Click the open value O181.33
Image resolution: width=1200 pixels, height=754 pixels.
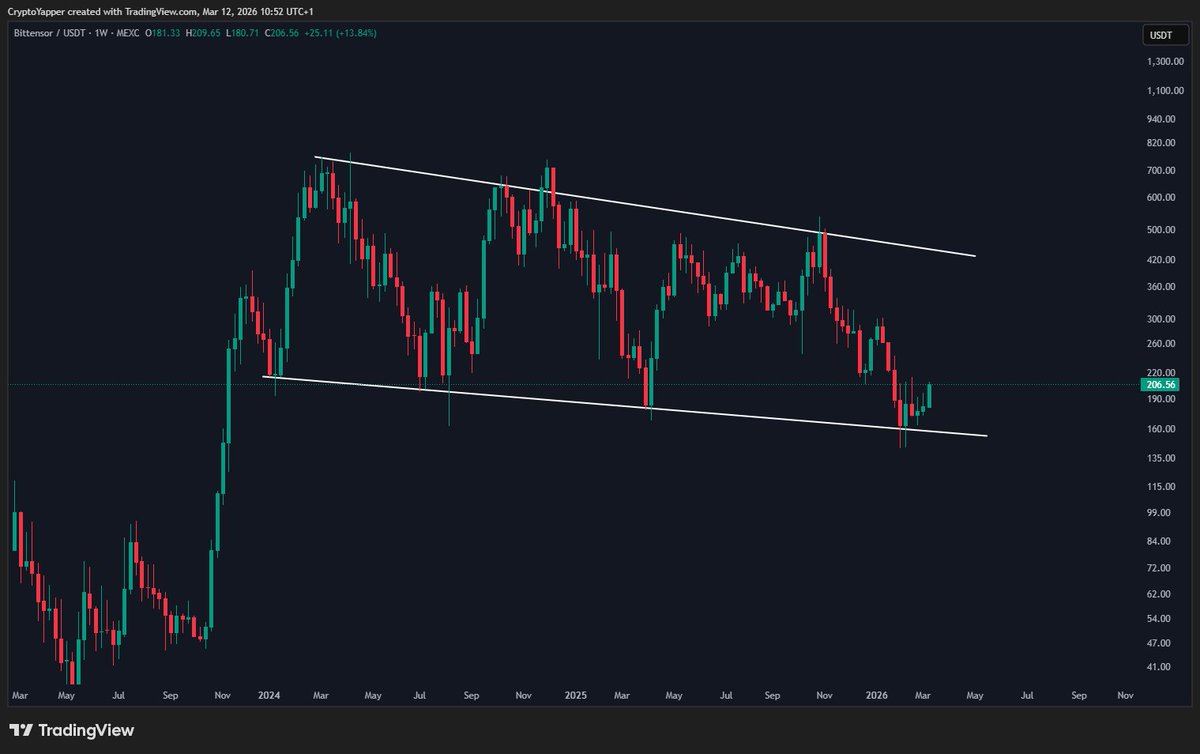[x=161, y=33]
